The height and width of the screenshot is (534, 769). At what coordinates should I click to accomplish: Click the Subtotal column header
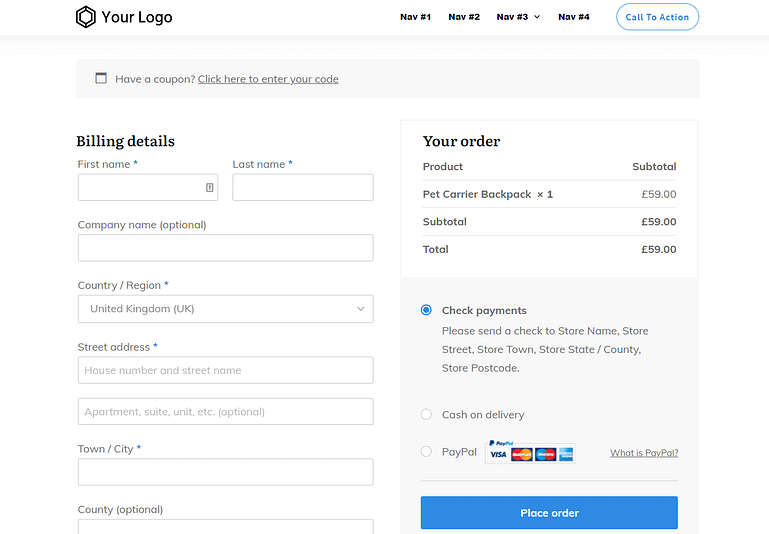tap(654, 167)
